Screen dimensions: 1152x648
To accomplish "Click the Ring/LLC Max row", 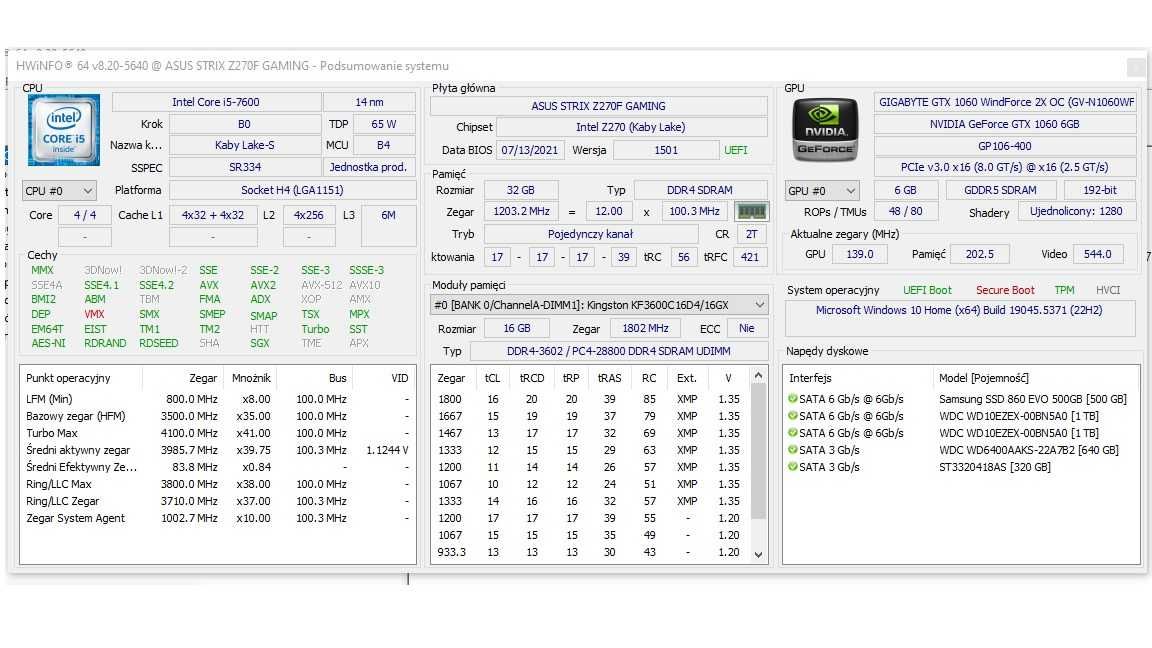I will [217, 484].
